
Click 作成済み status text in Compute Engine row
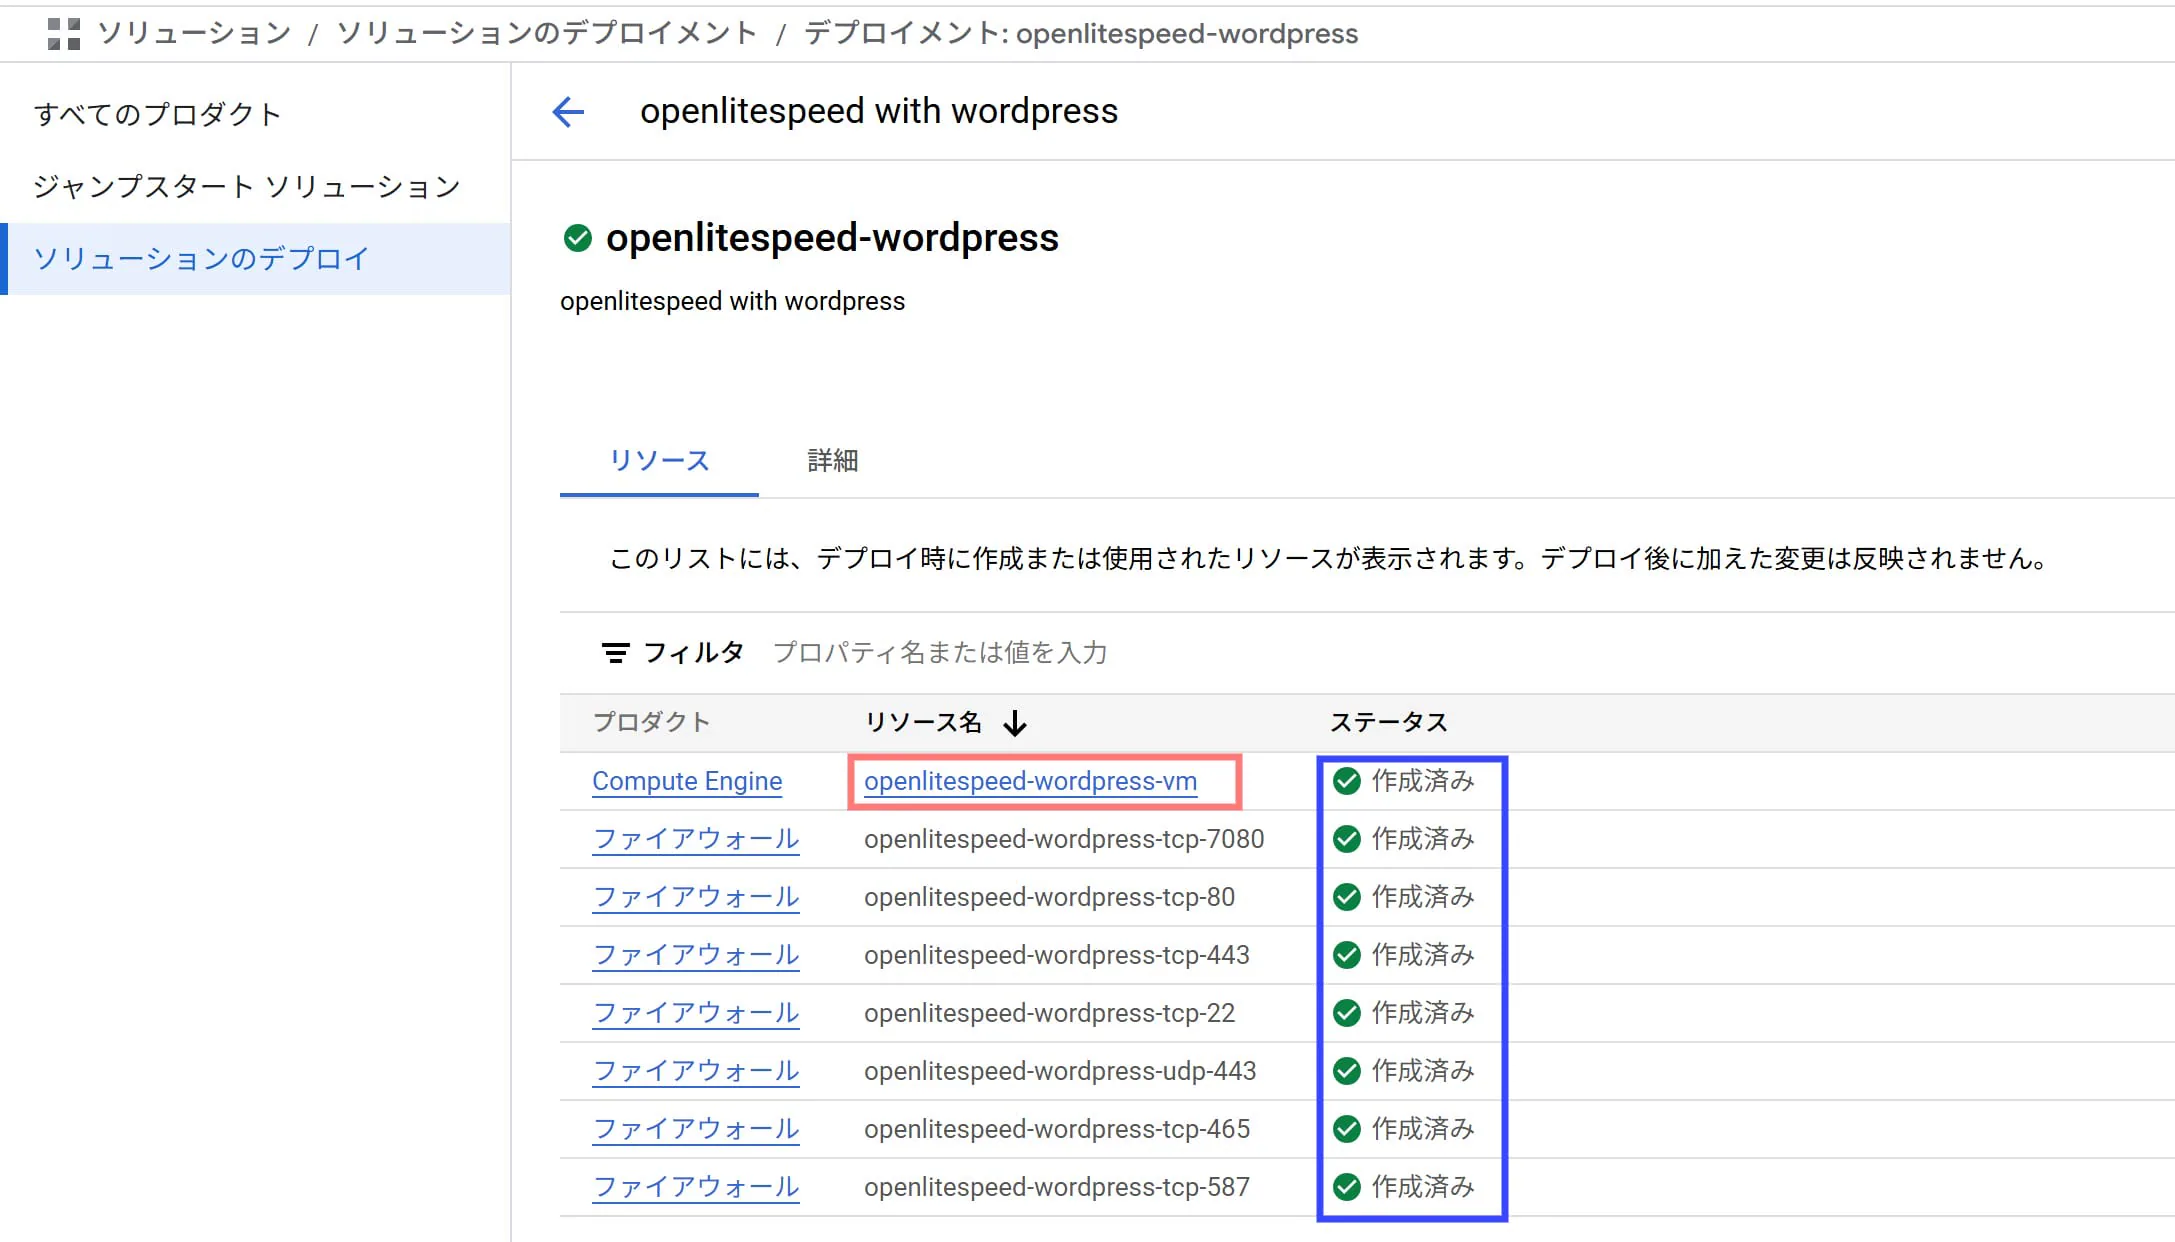(1423, 781)
